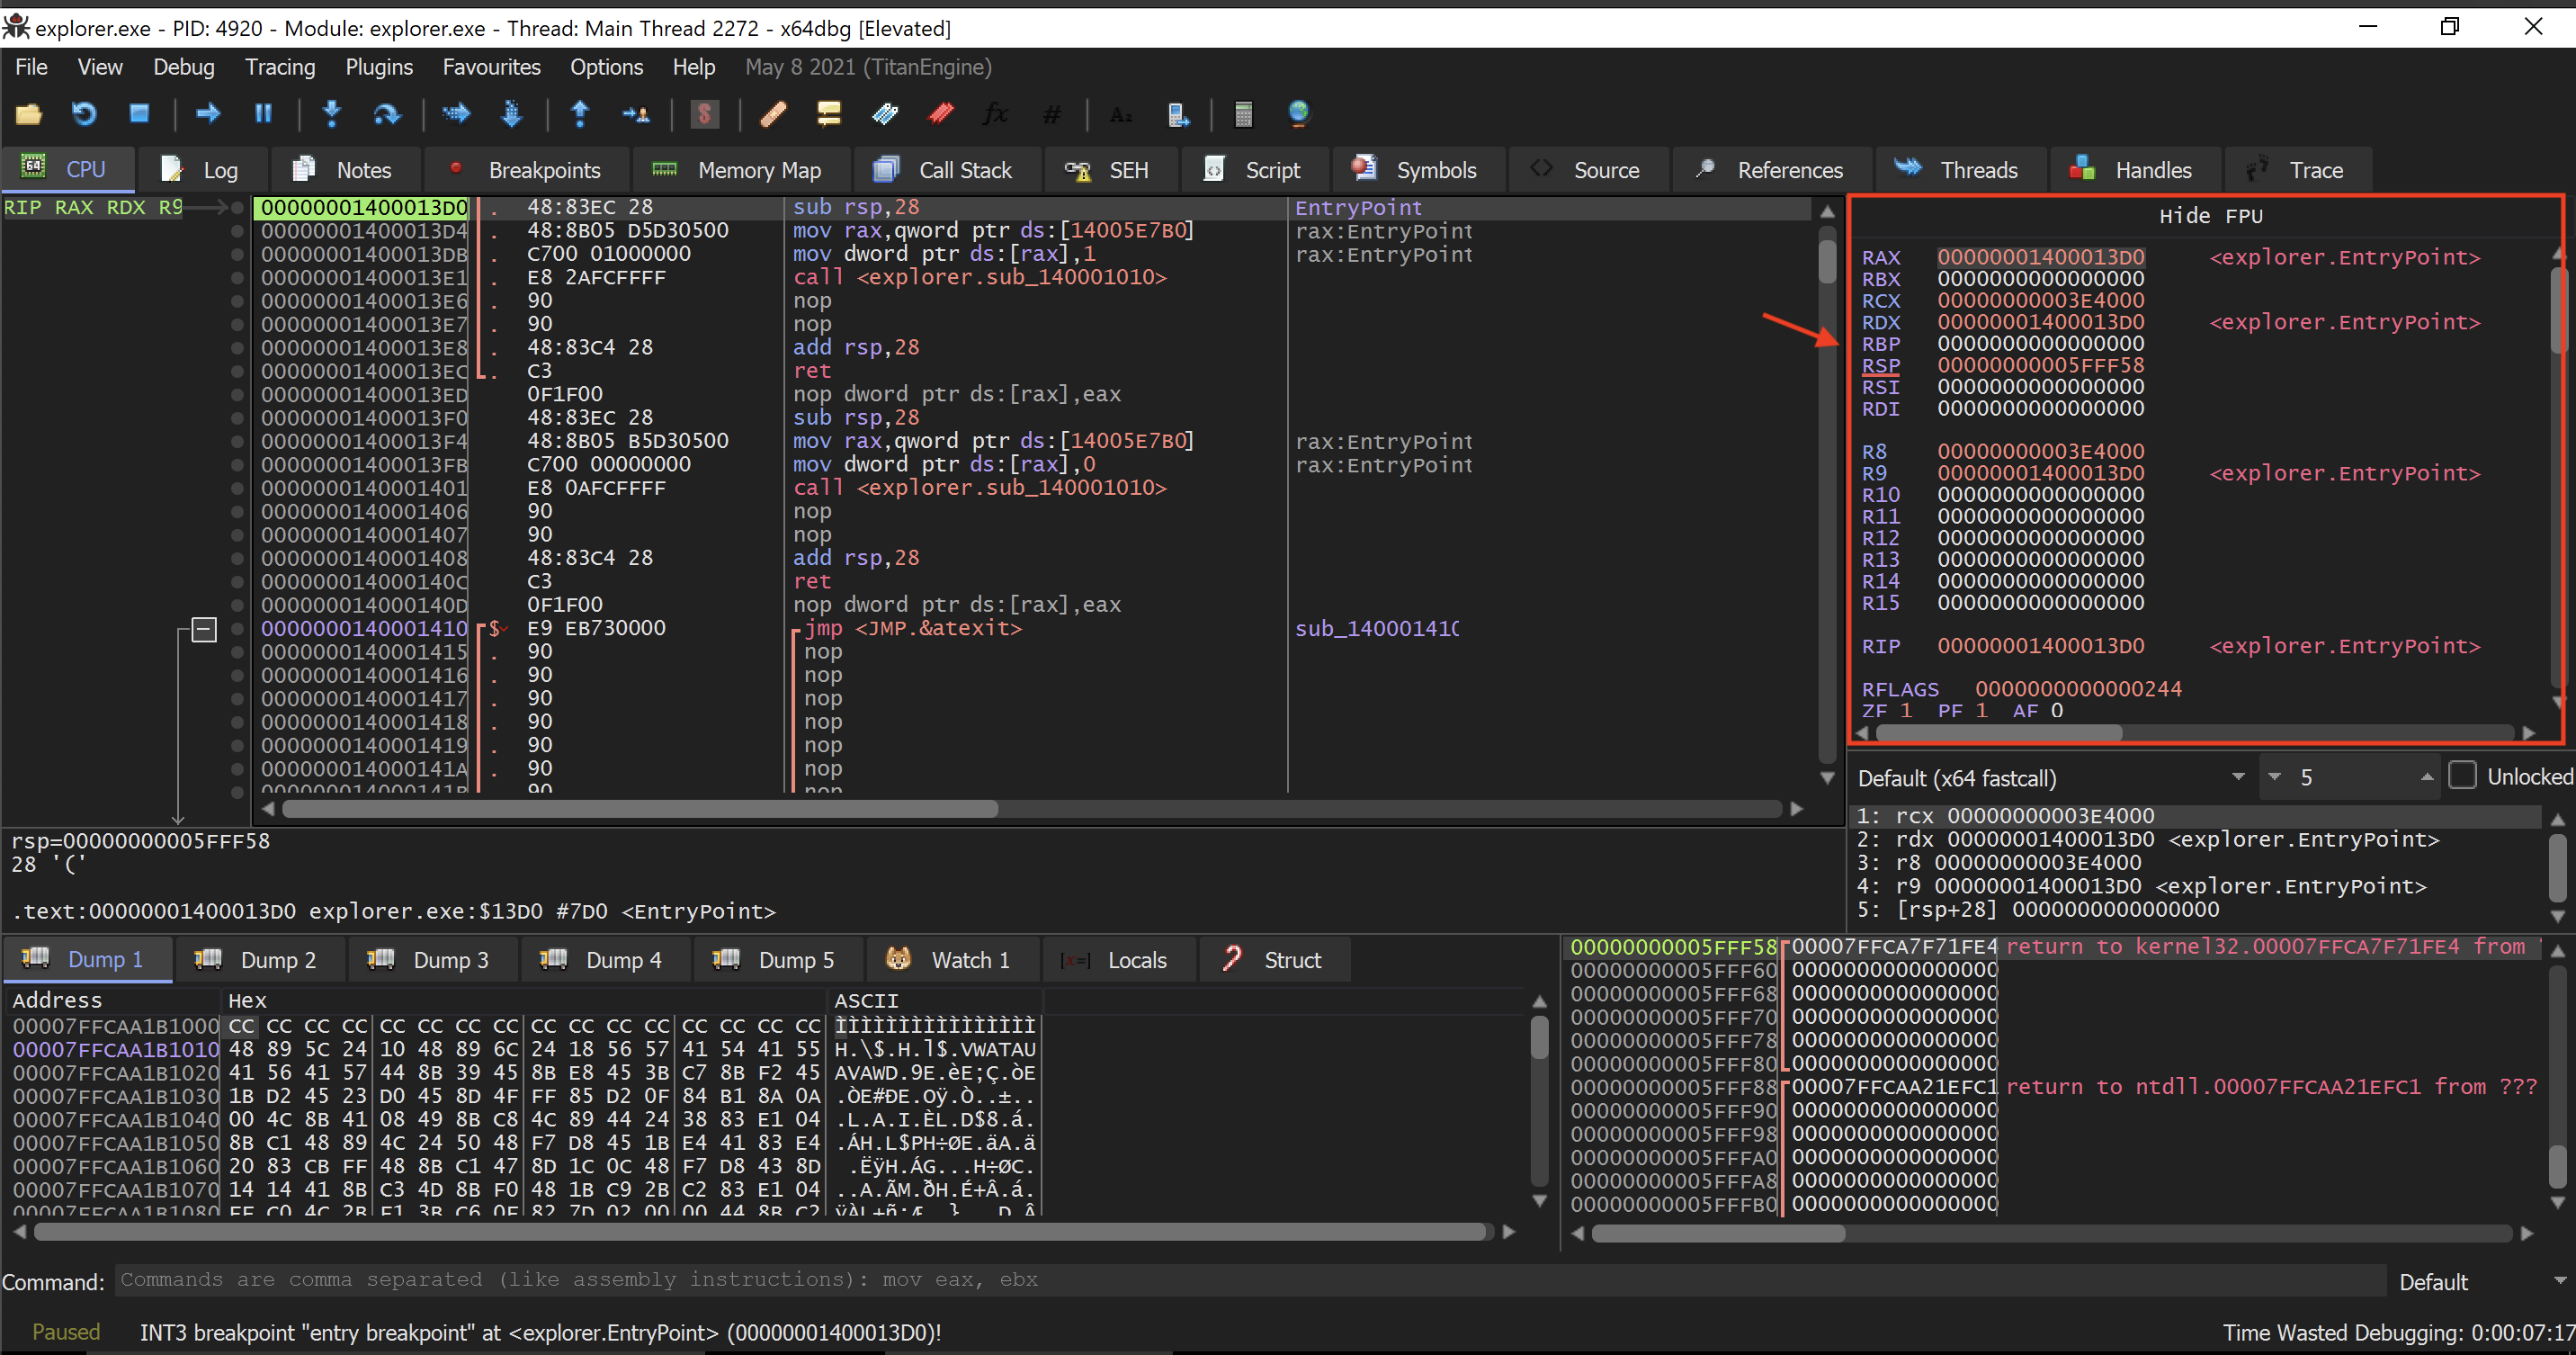This screenshot has width=2576, height=1355.
Task: Open the calculator icon in the toolbar
Action: pyautogui.click(x=1243, y=114)
